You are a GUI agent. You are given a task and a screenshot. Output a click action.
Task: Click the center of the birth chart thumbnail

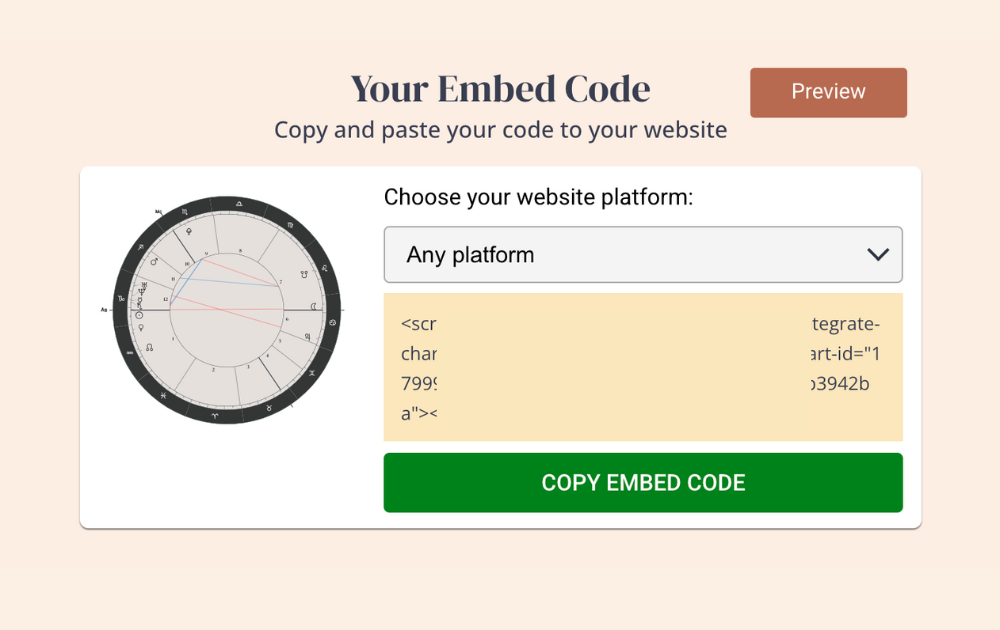coord(226,310)
